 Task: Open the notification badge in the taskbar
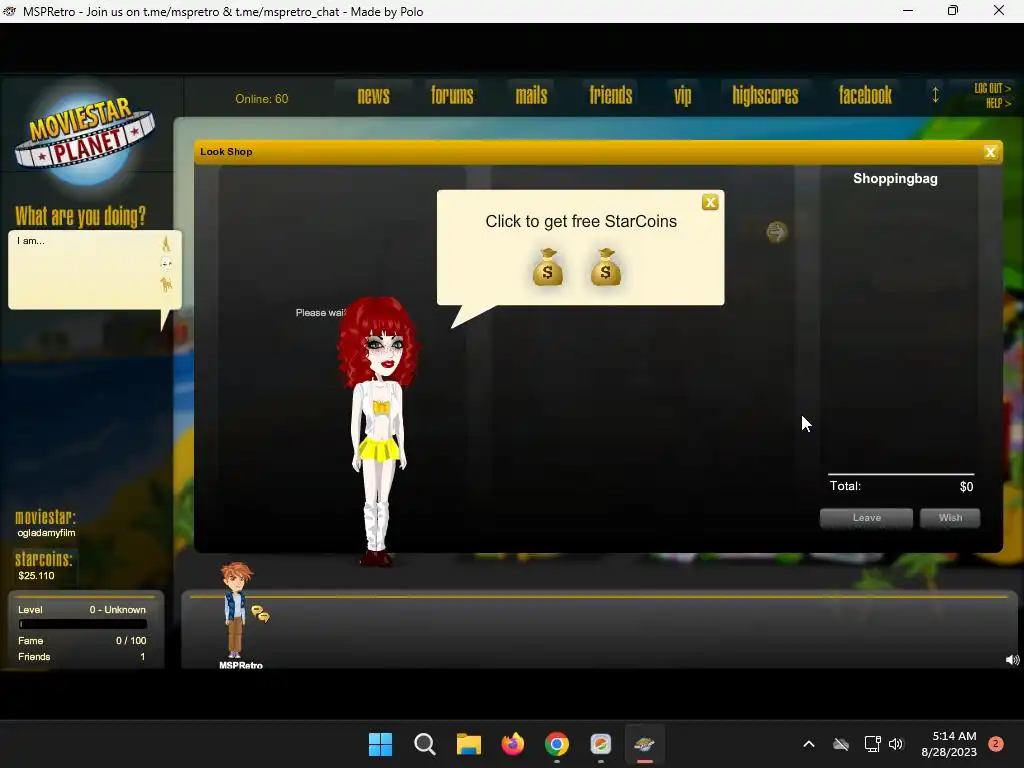[x=996, y=744]
